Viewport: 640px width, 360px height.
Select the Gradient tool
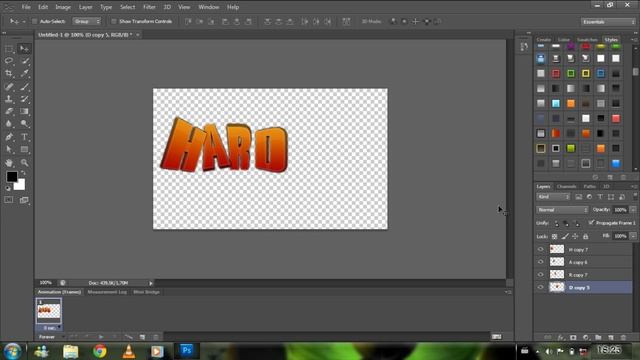pyautogui.click(x=24, y=111)
